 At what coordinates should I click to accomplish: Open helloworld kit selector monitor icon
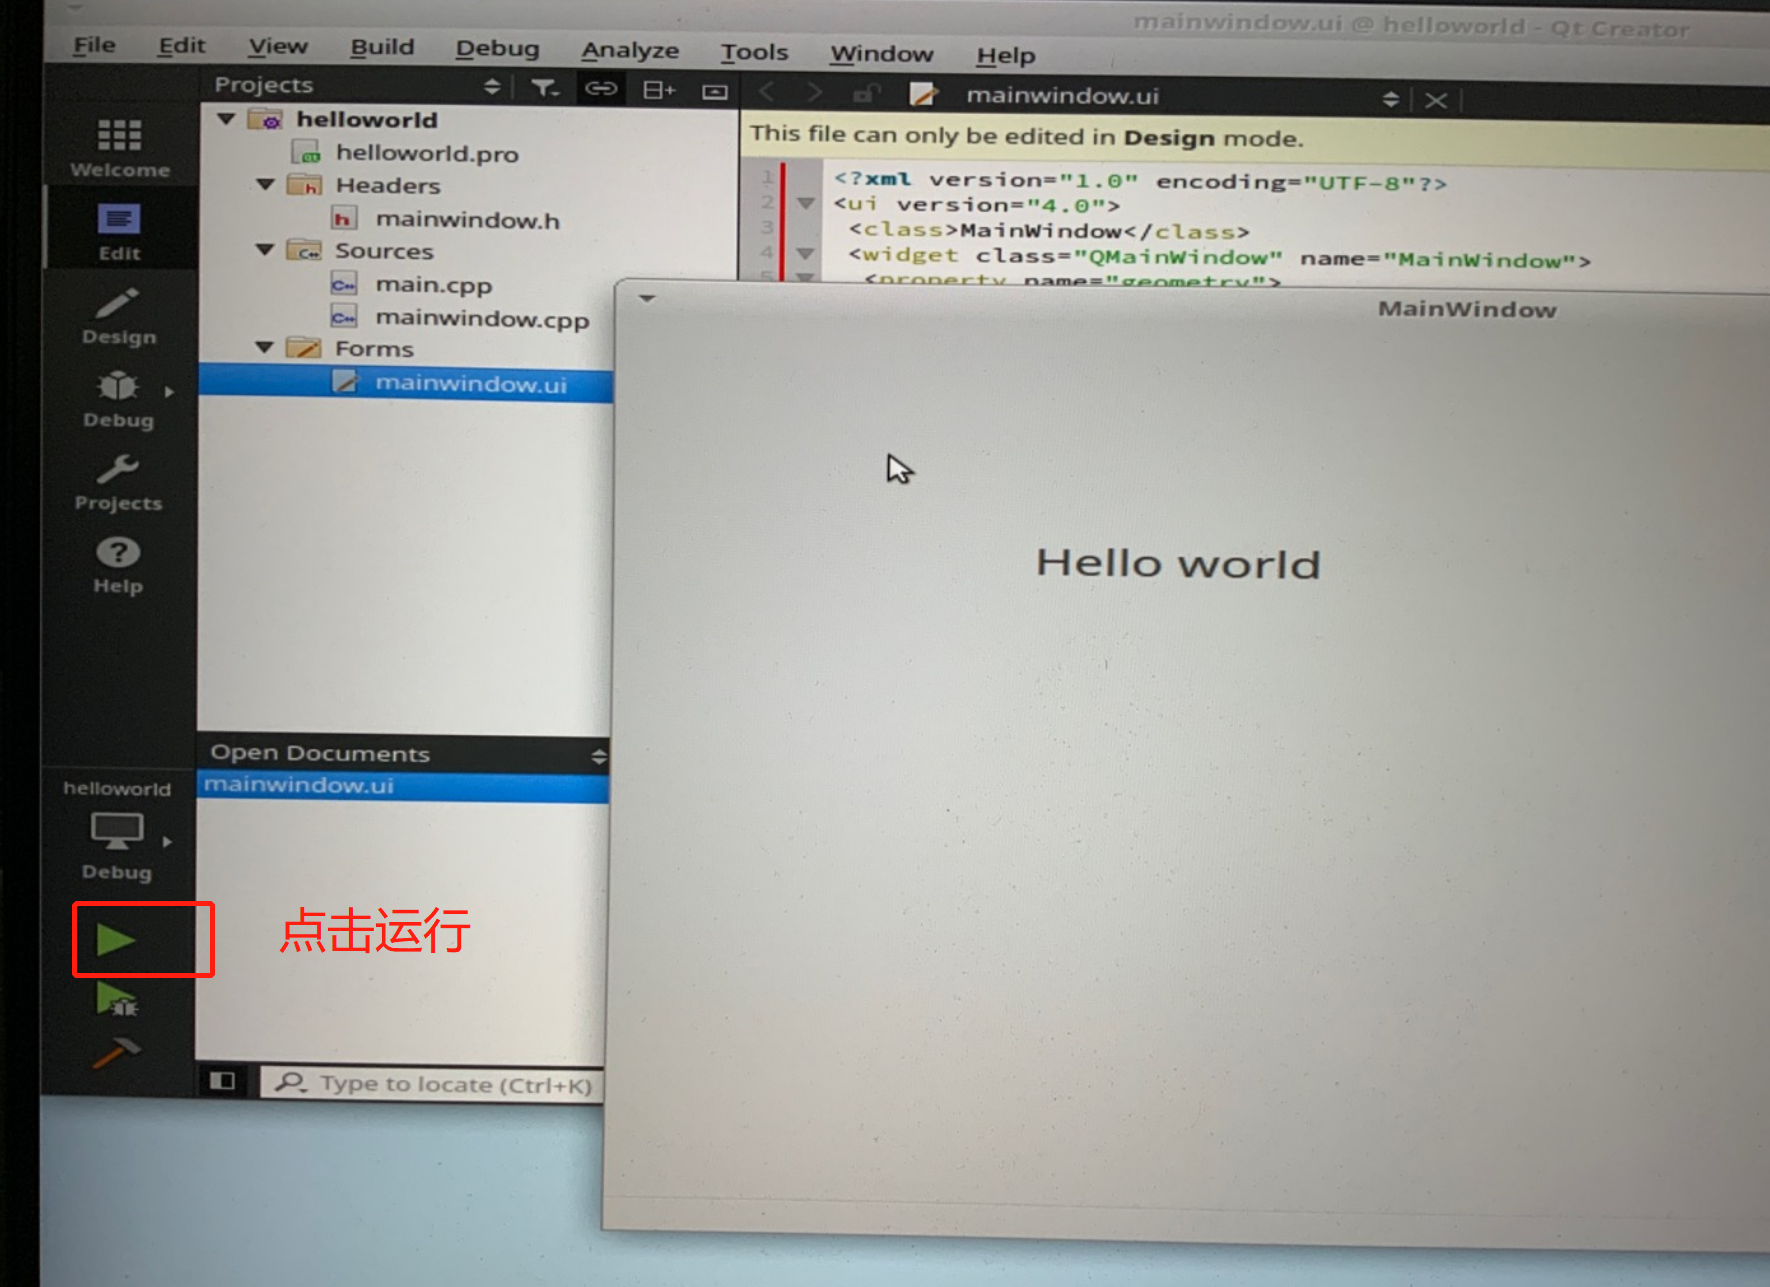117,830
